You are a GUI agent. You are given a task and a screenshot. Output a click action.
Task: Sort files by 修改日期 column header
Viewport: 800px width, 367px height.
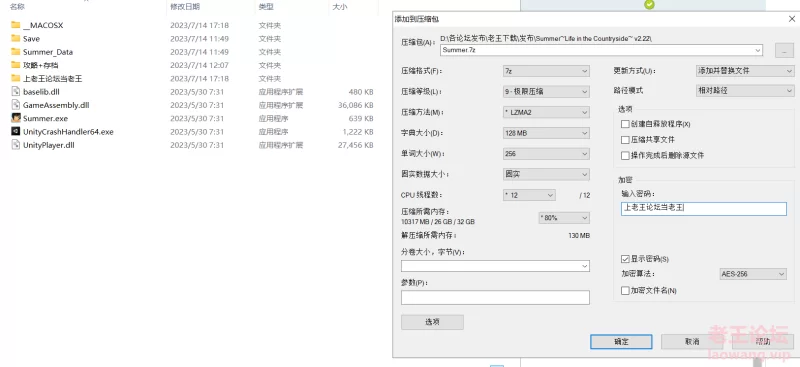tap(185, 7)
